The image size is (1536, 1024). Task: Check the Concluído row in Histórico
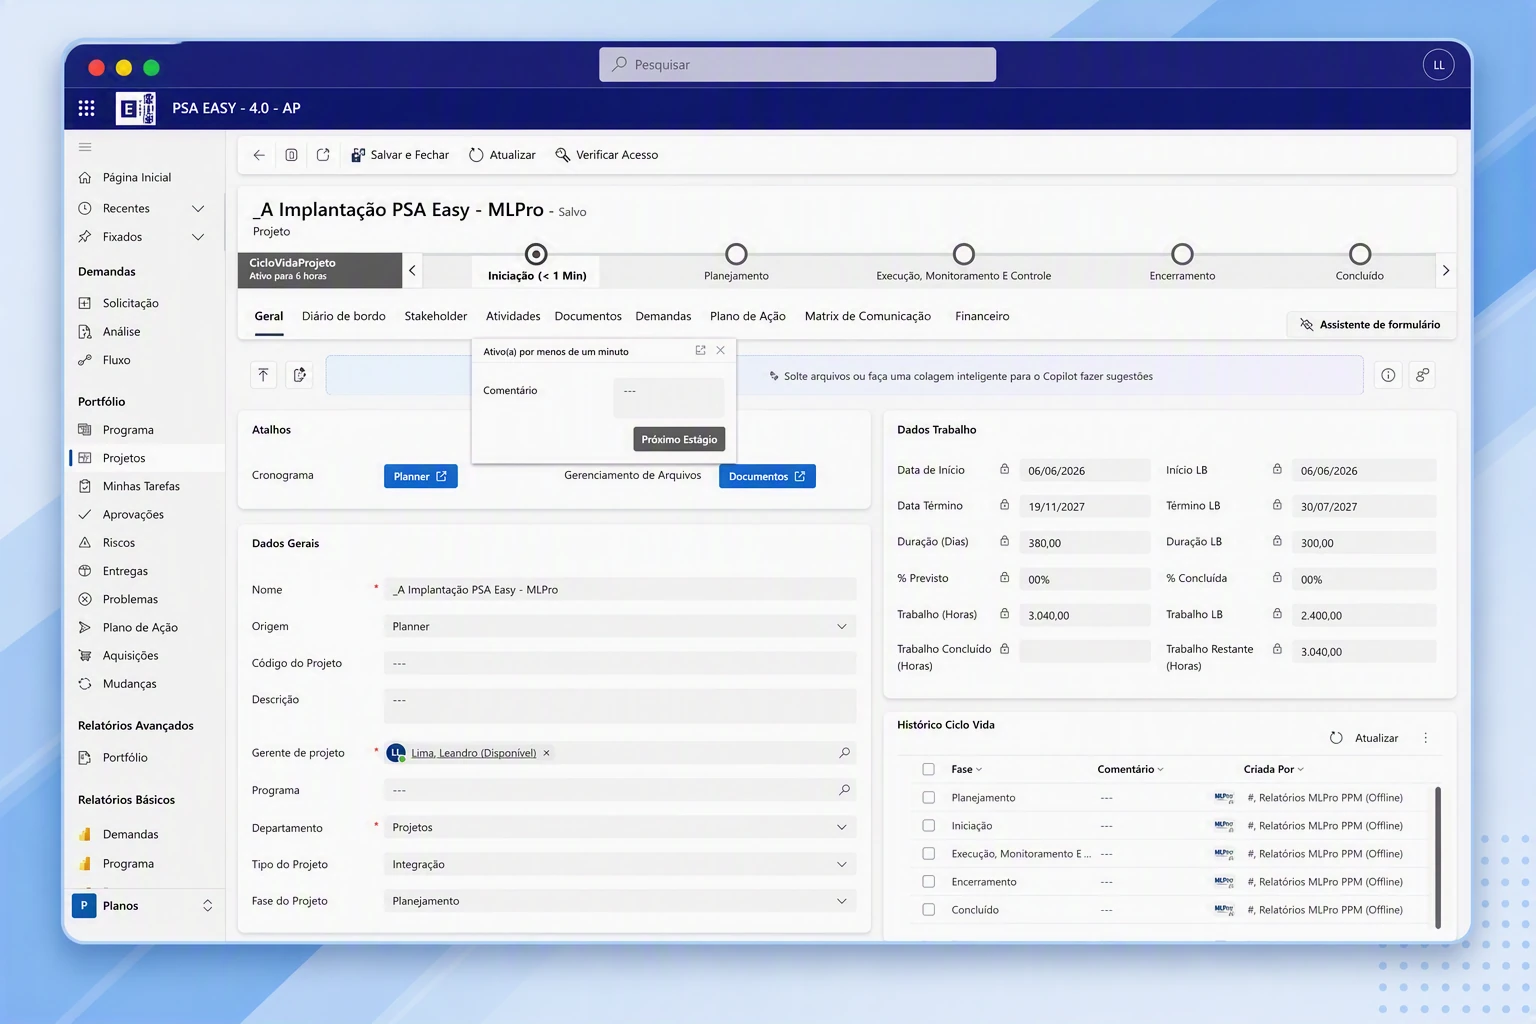point(928,910)
